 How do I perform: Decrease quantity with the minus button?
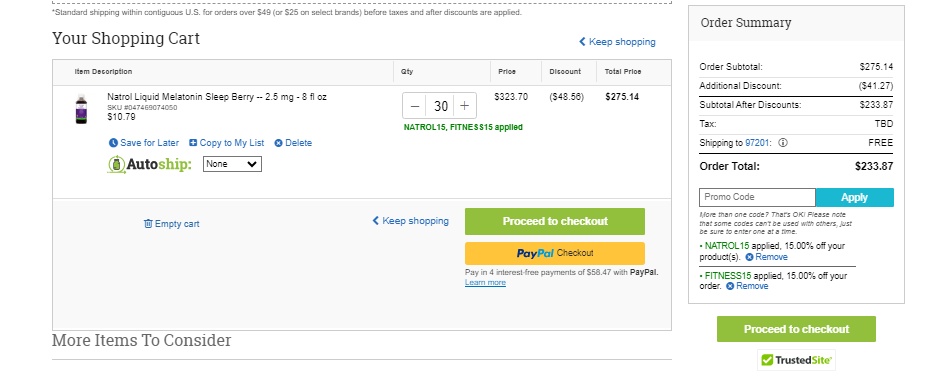tap(415, 106)
